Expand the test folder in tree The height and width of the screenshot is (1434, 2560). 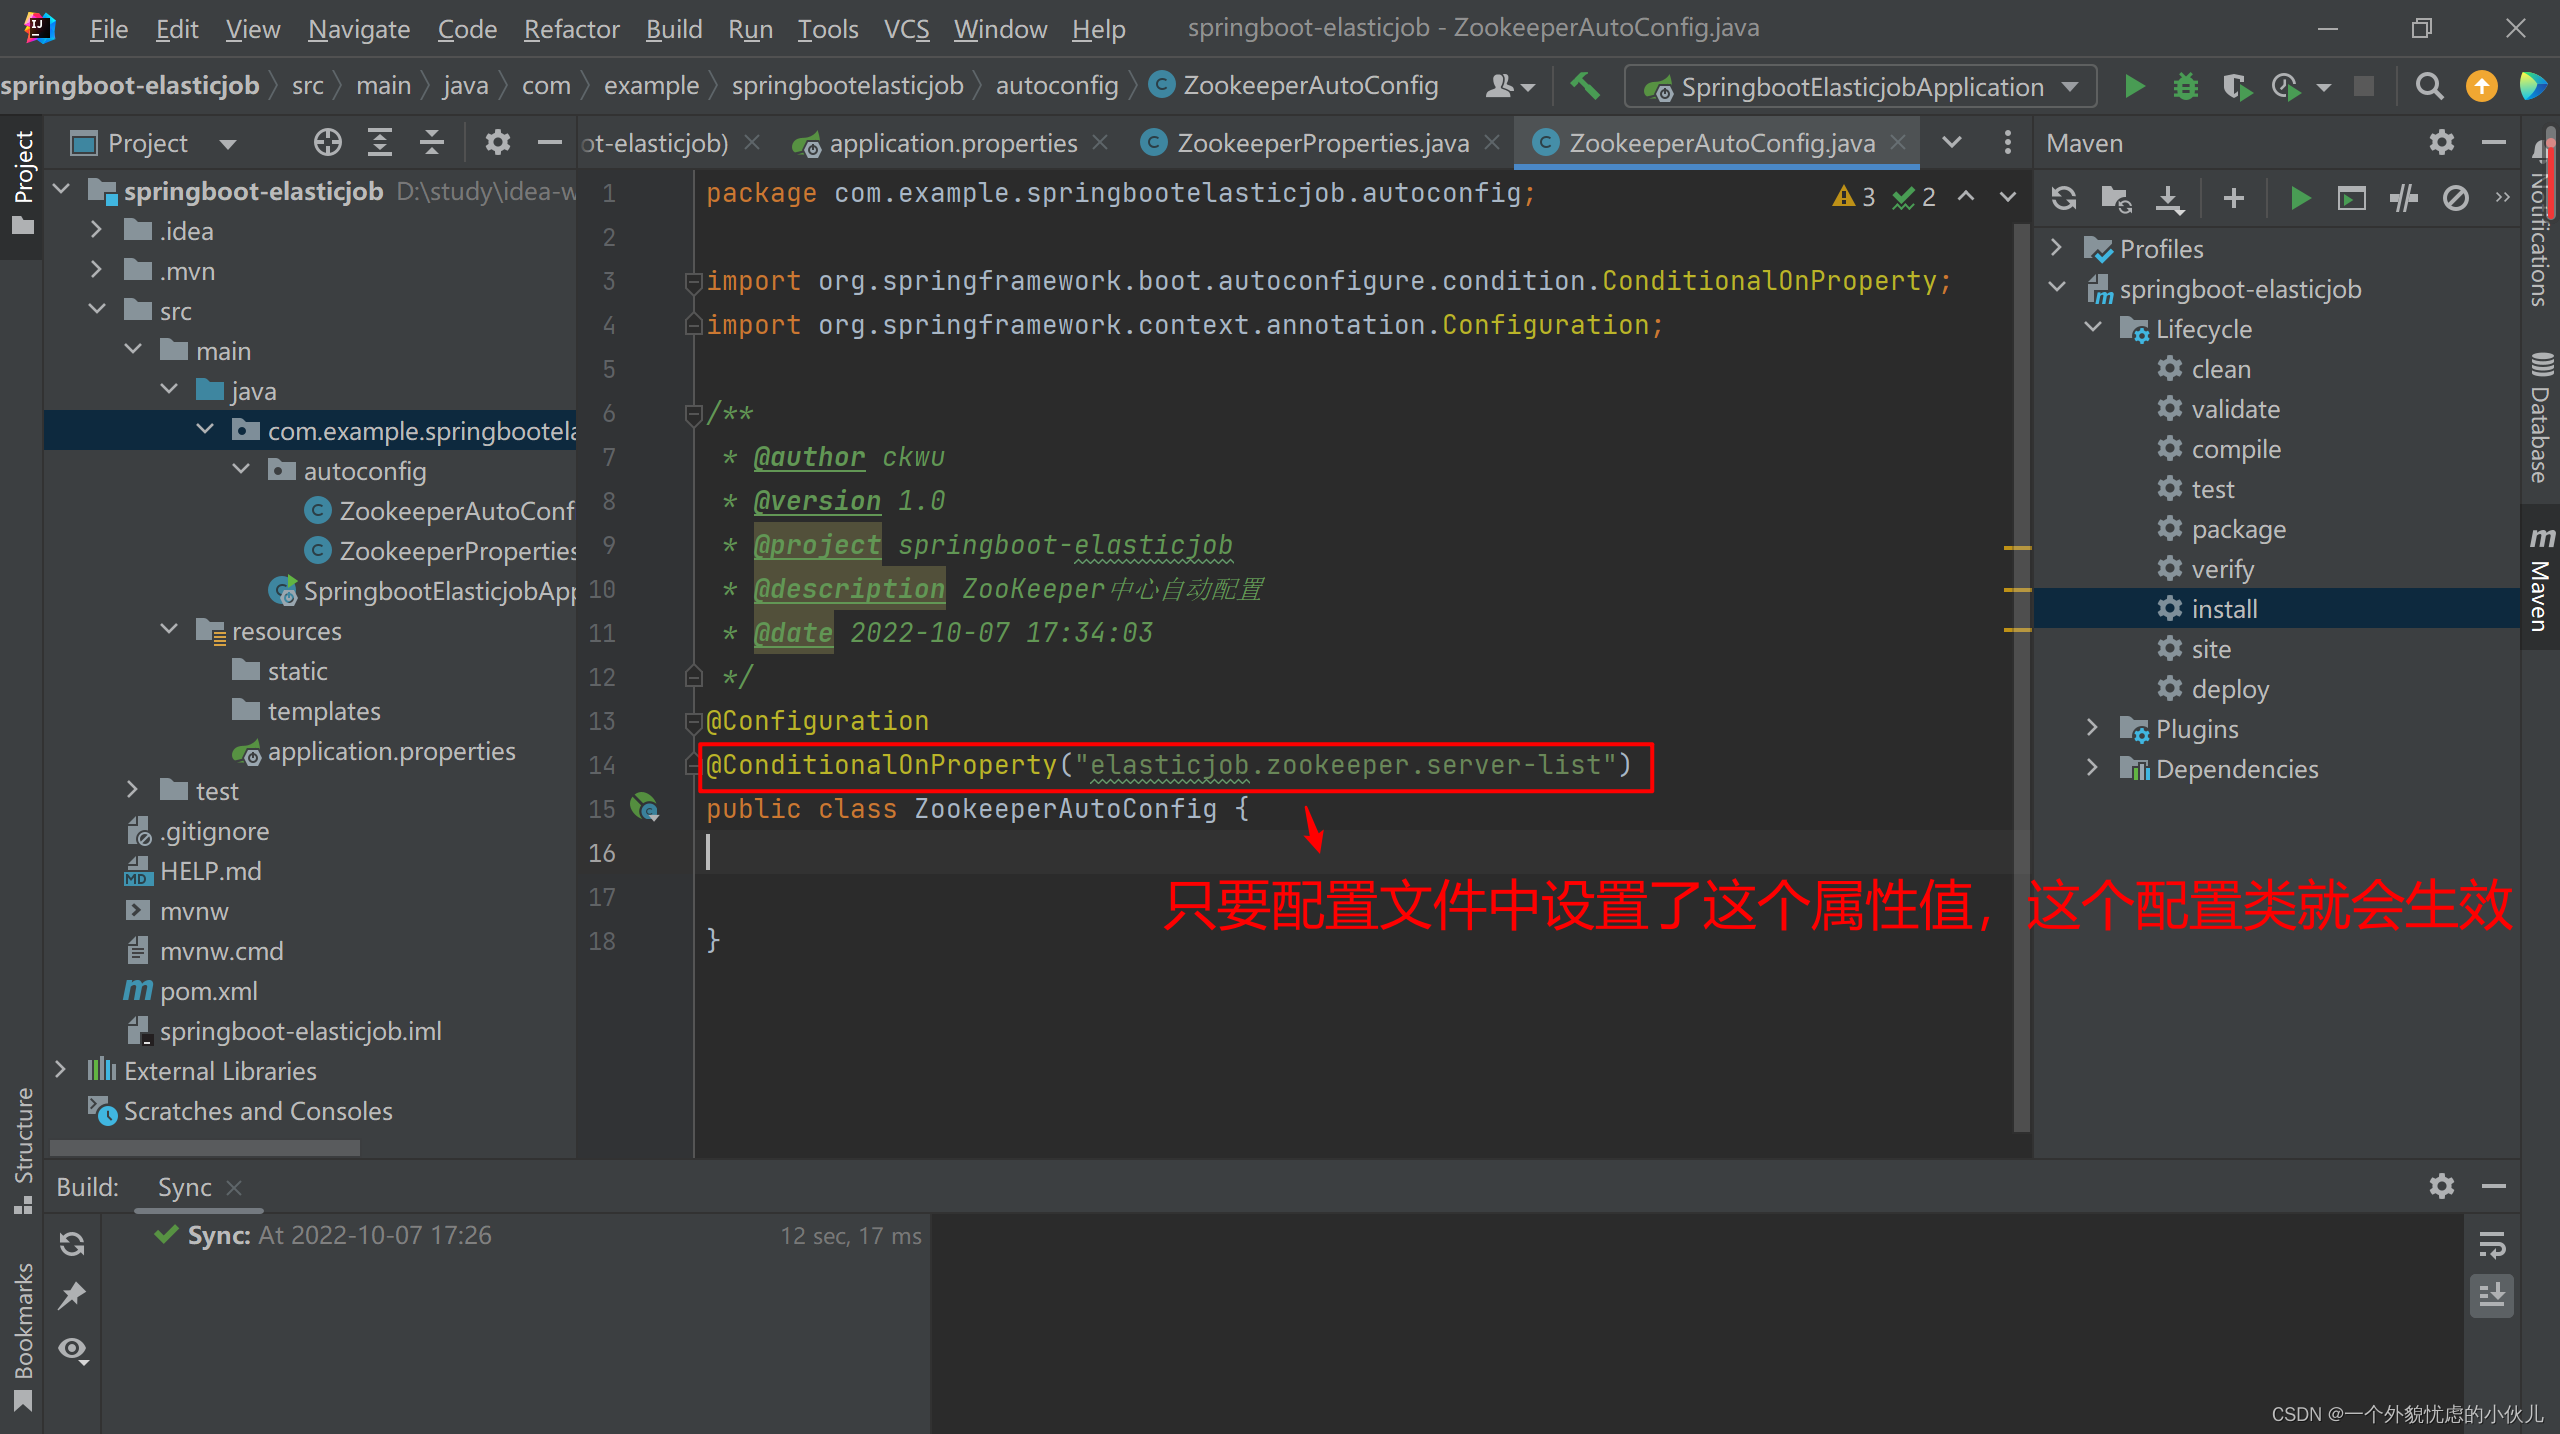coord(133,790)
